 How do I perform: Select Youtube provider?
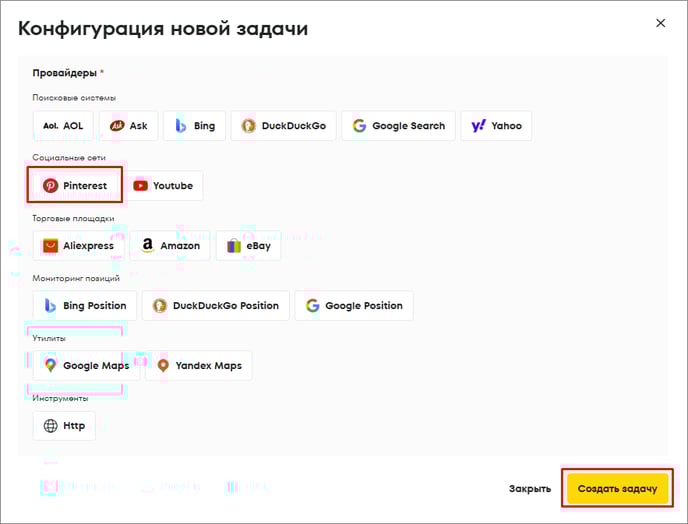[x=163, y=186]
